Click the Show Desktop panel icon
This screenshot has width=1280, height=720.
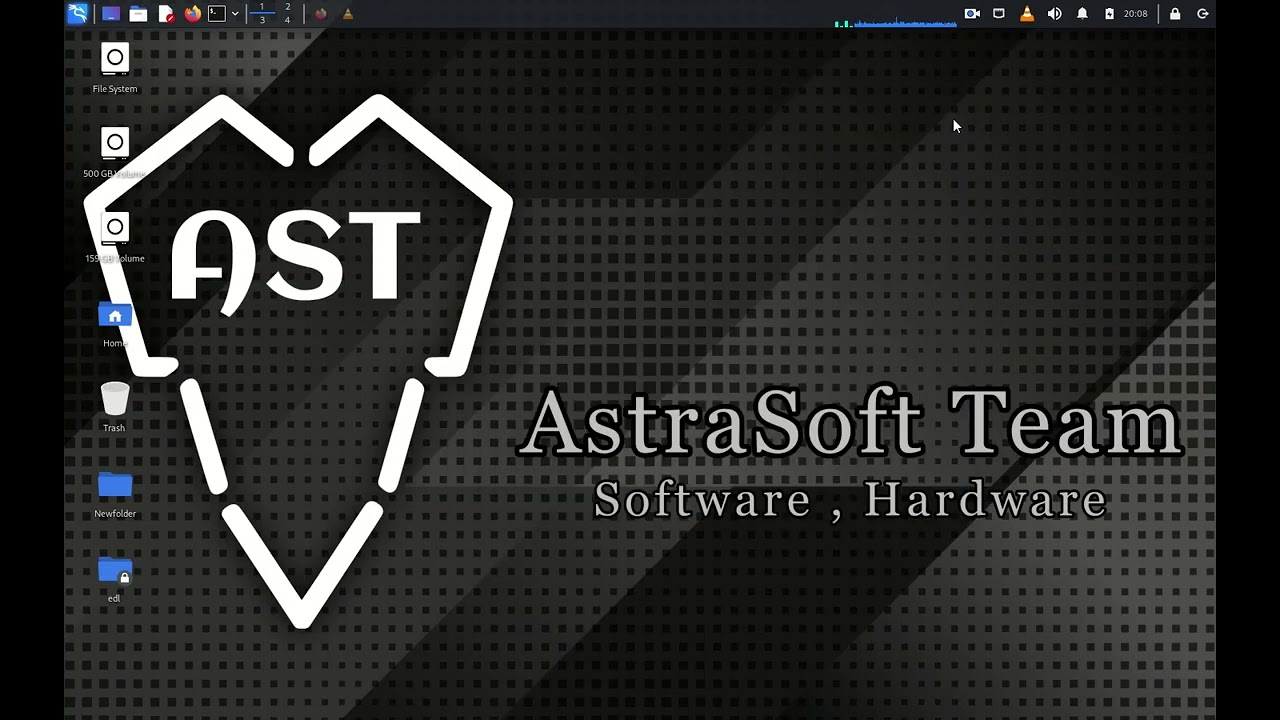click(x=111, y=14)
